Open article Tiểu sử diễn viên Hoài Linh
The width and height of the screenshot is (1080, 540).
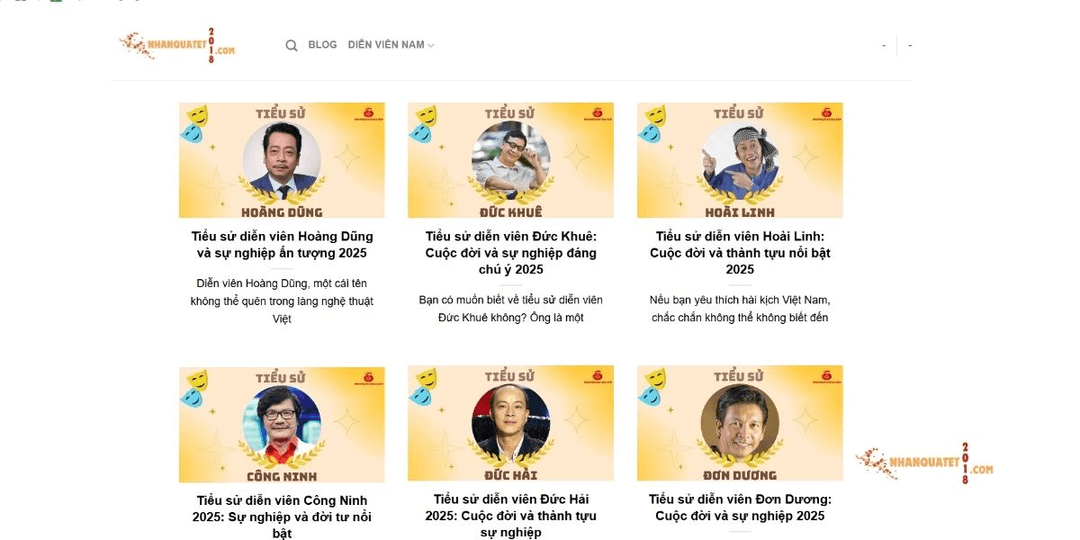740,253
